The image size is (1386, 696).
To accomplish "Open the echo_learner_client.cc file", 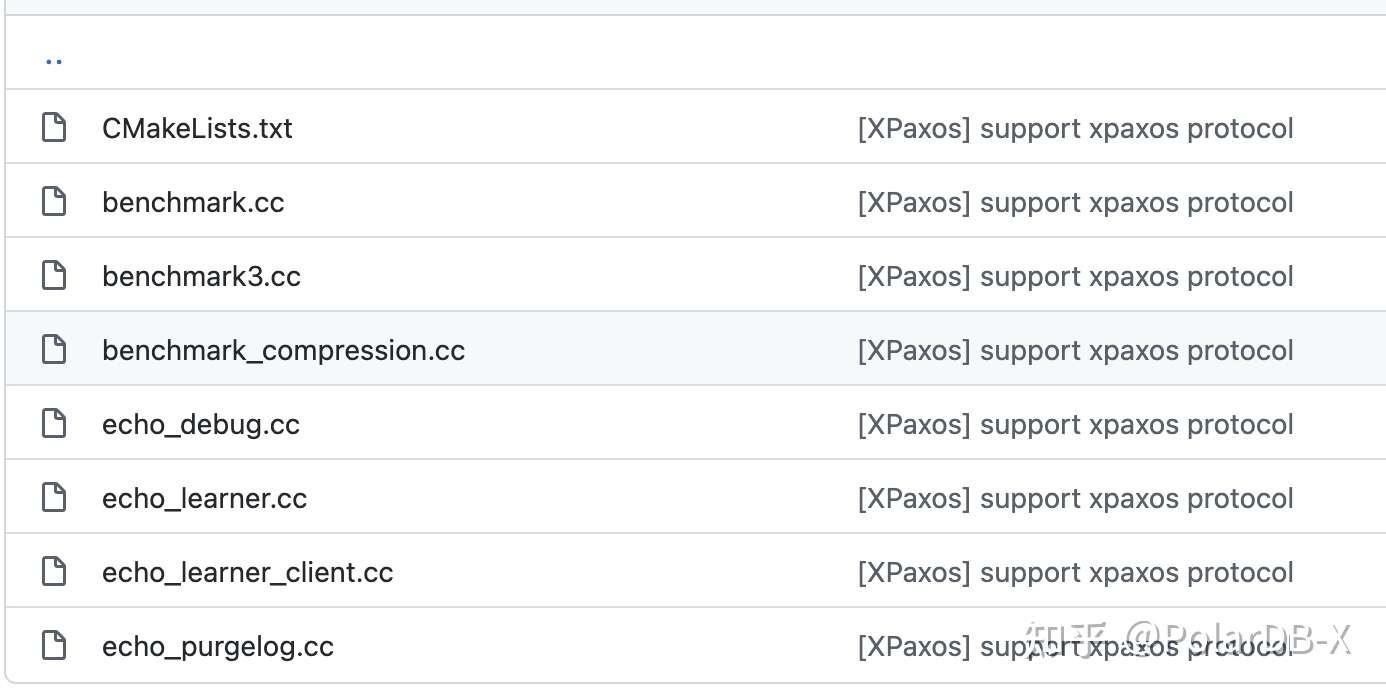I will click(247, 573).
